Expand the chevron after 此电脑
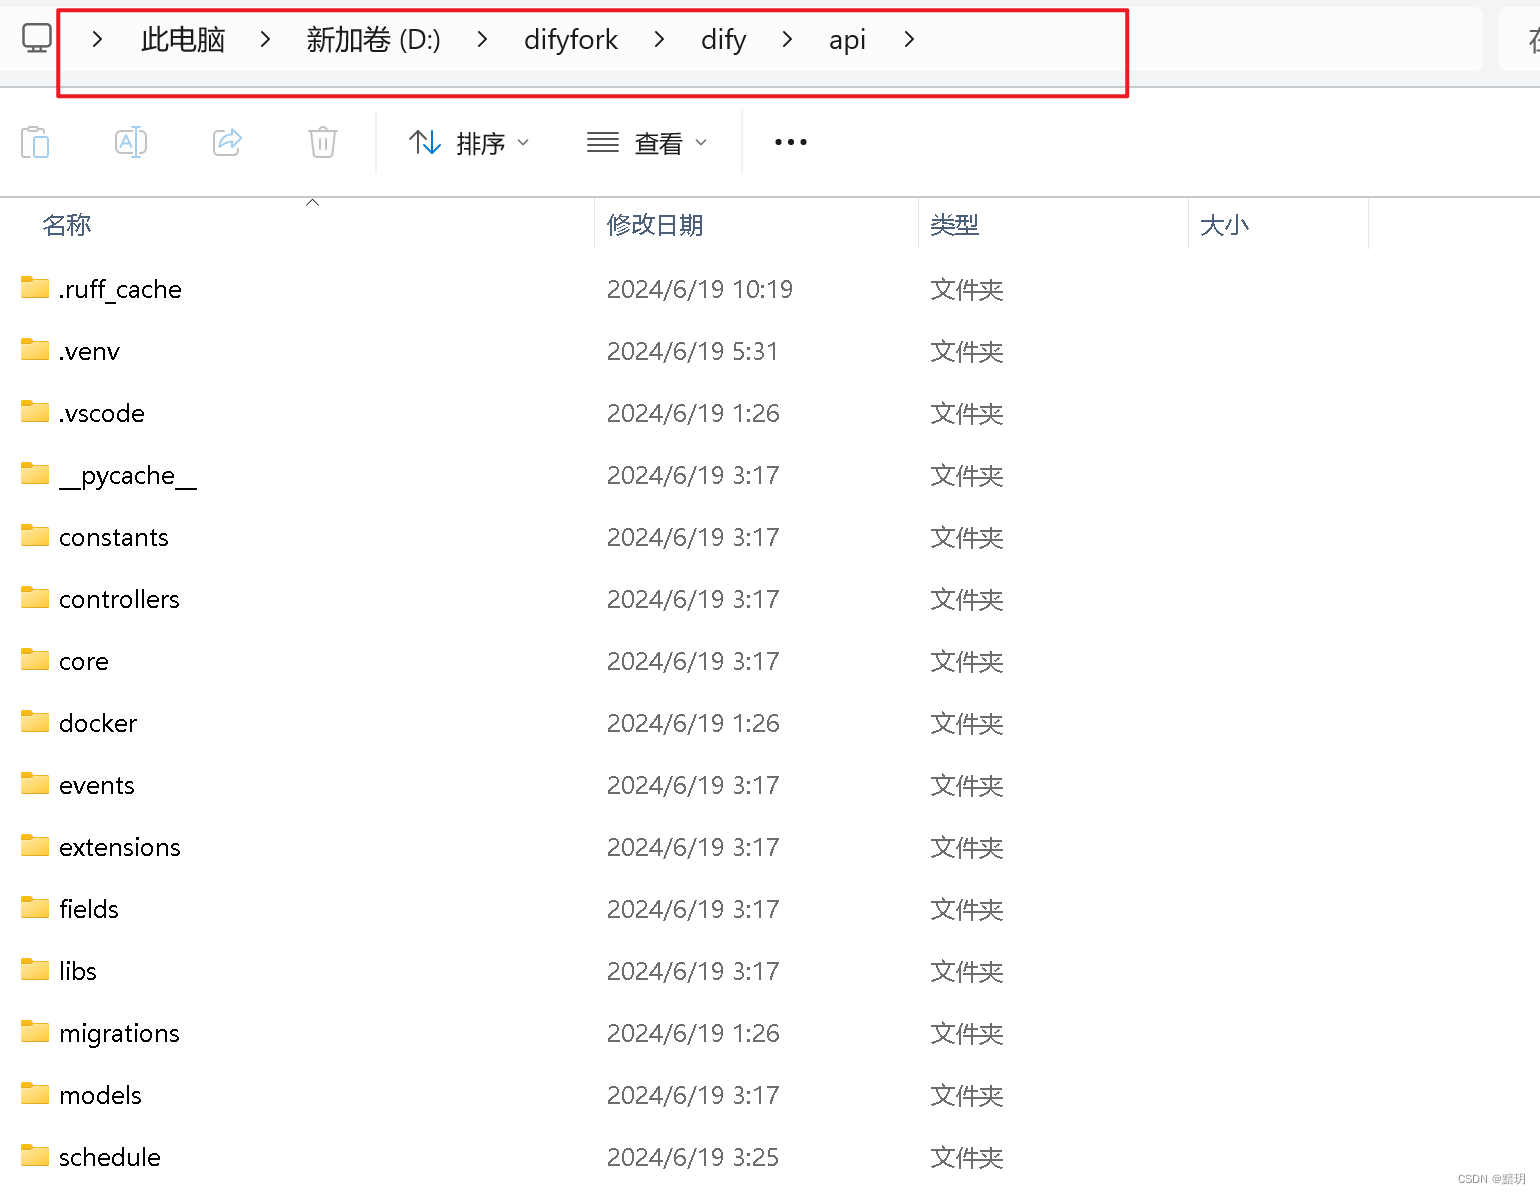 pyautogui.click(x=265, y=39)
